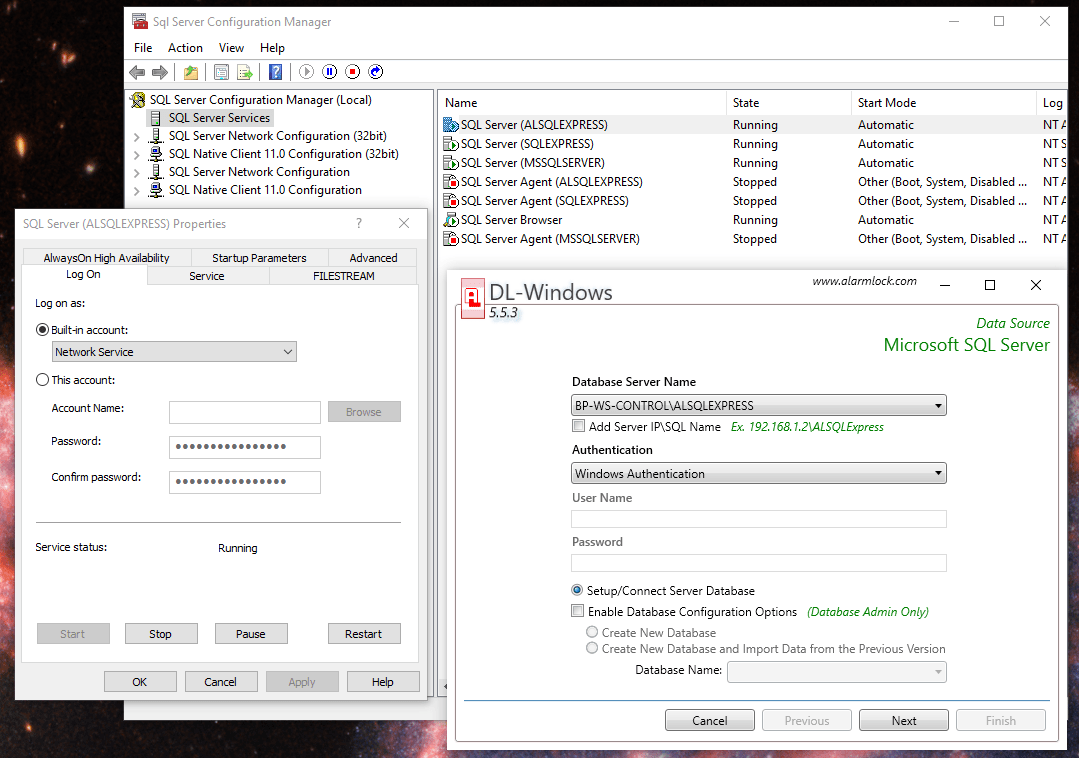The height and width of the screenshot is (758, 1079).
Task: Switch to the FILESTREAM tab
Action: tap(343, 276)
